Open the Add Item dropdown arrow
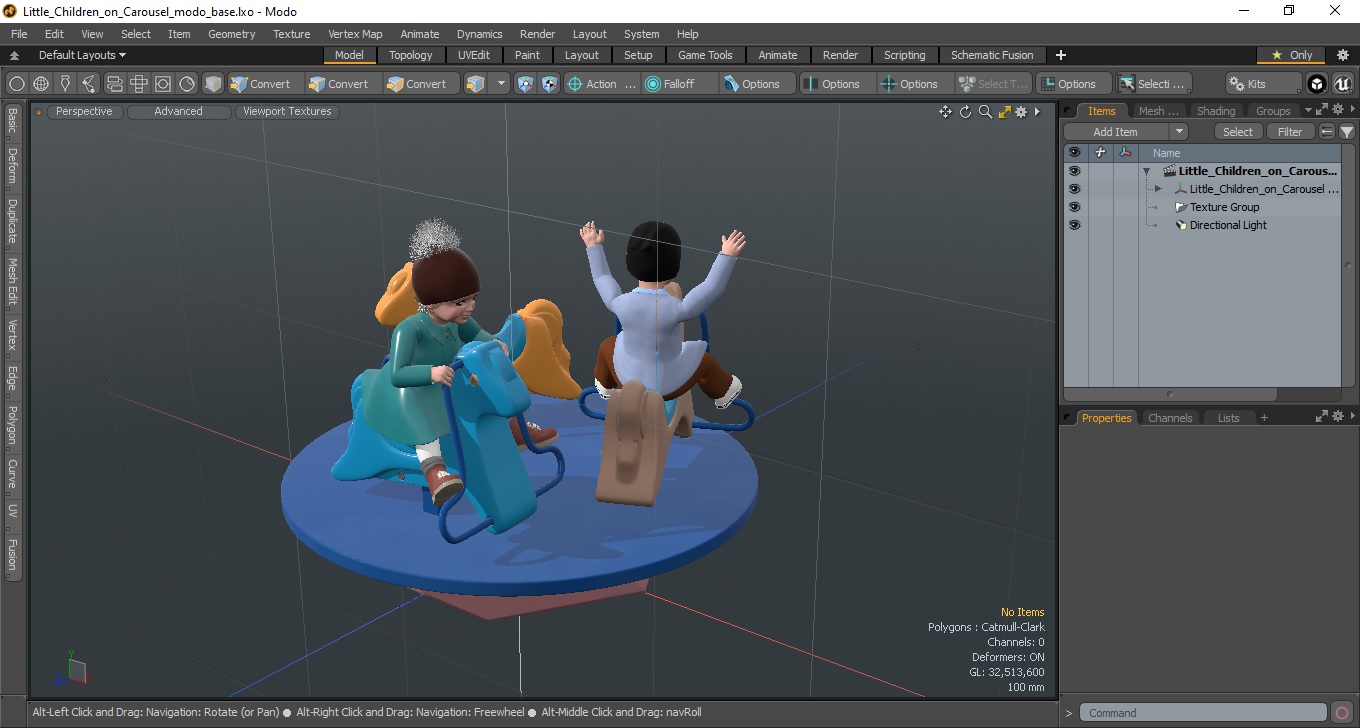Screen dimensions: 1360x728 [x=1179, y=132]
